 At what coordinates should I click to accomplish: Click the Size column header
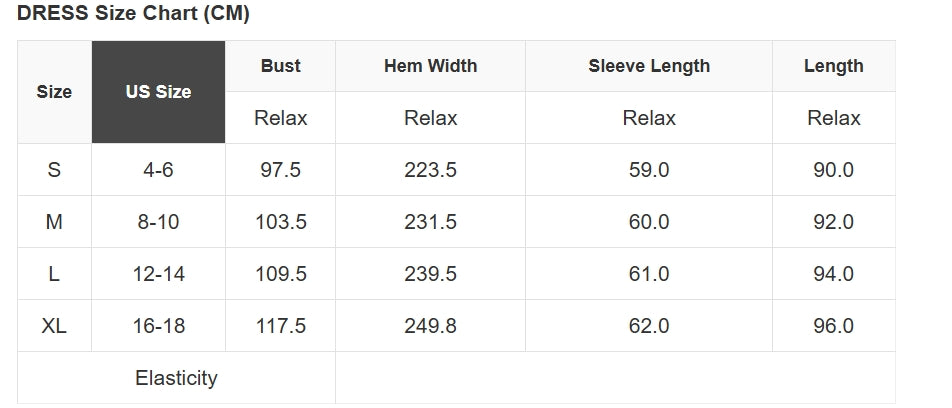click(x=54, y=92)
